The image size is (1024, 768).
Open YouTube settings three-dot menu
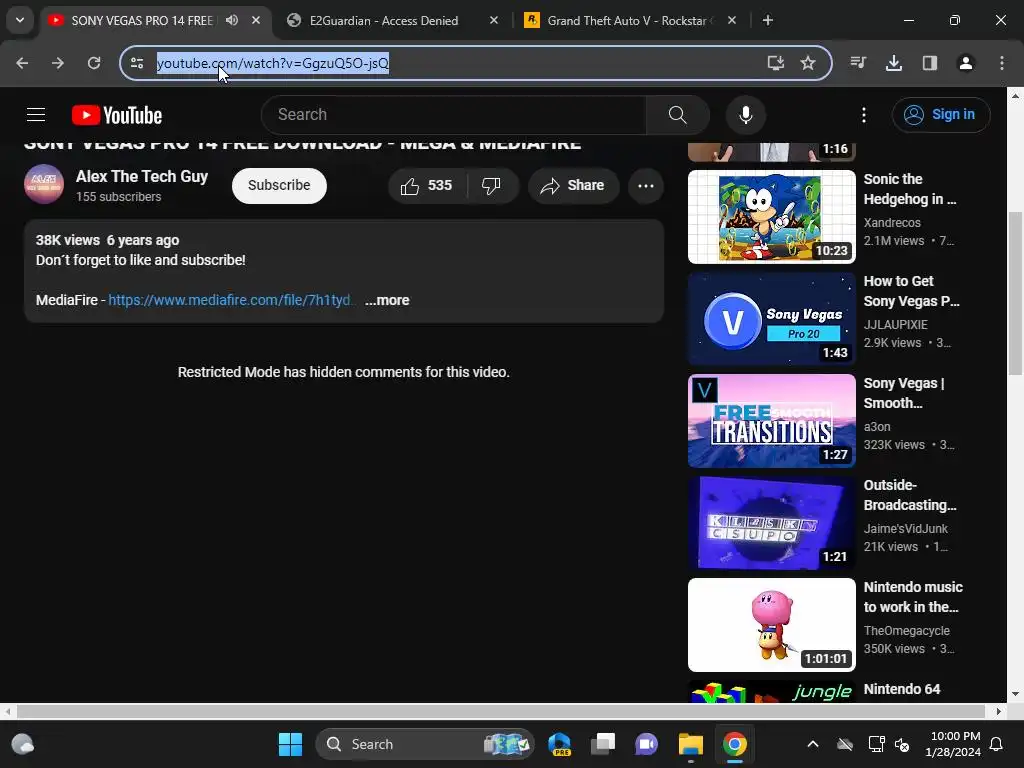[863, 115]
